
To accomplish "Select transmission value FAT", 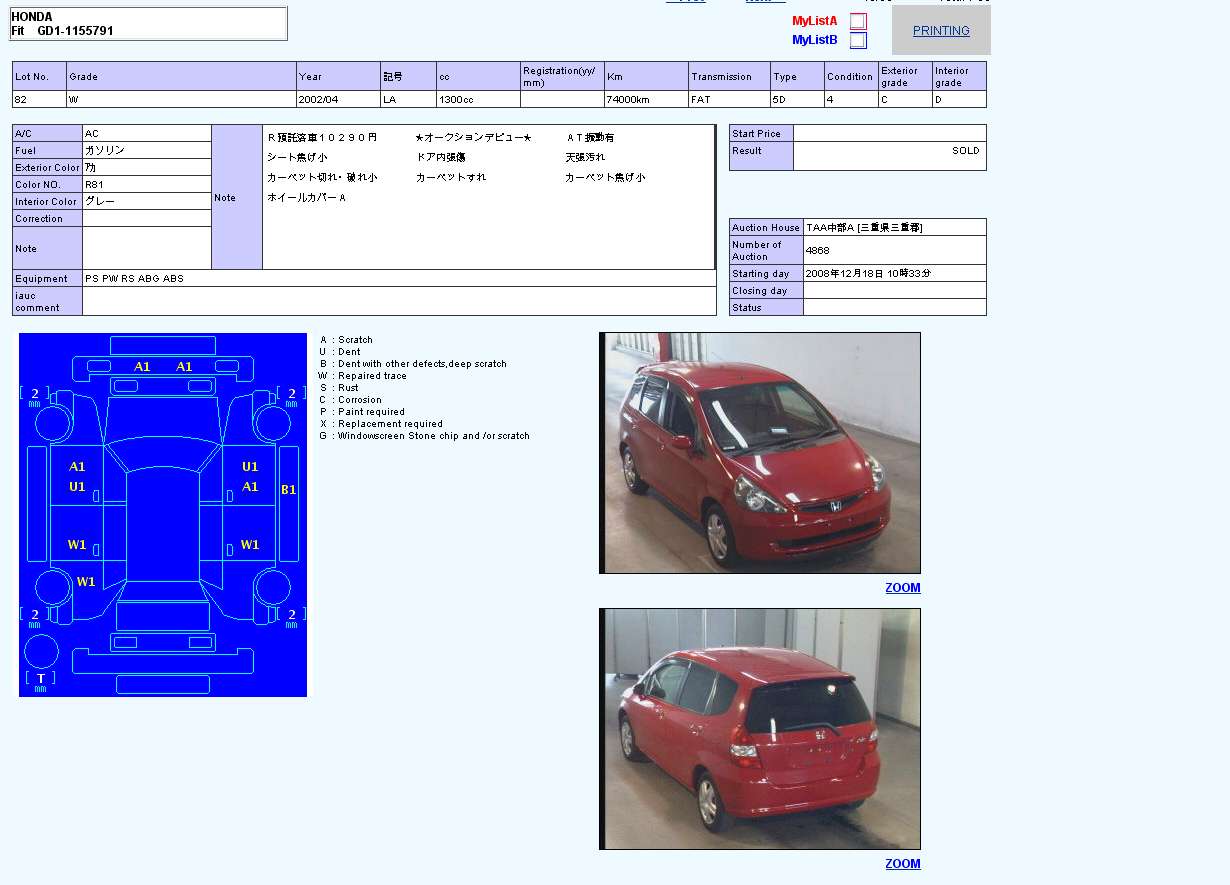I will coord(700,100).
